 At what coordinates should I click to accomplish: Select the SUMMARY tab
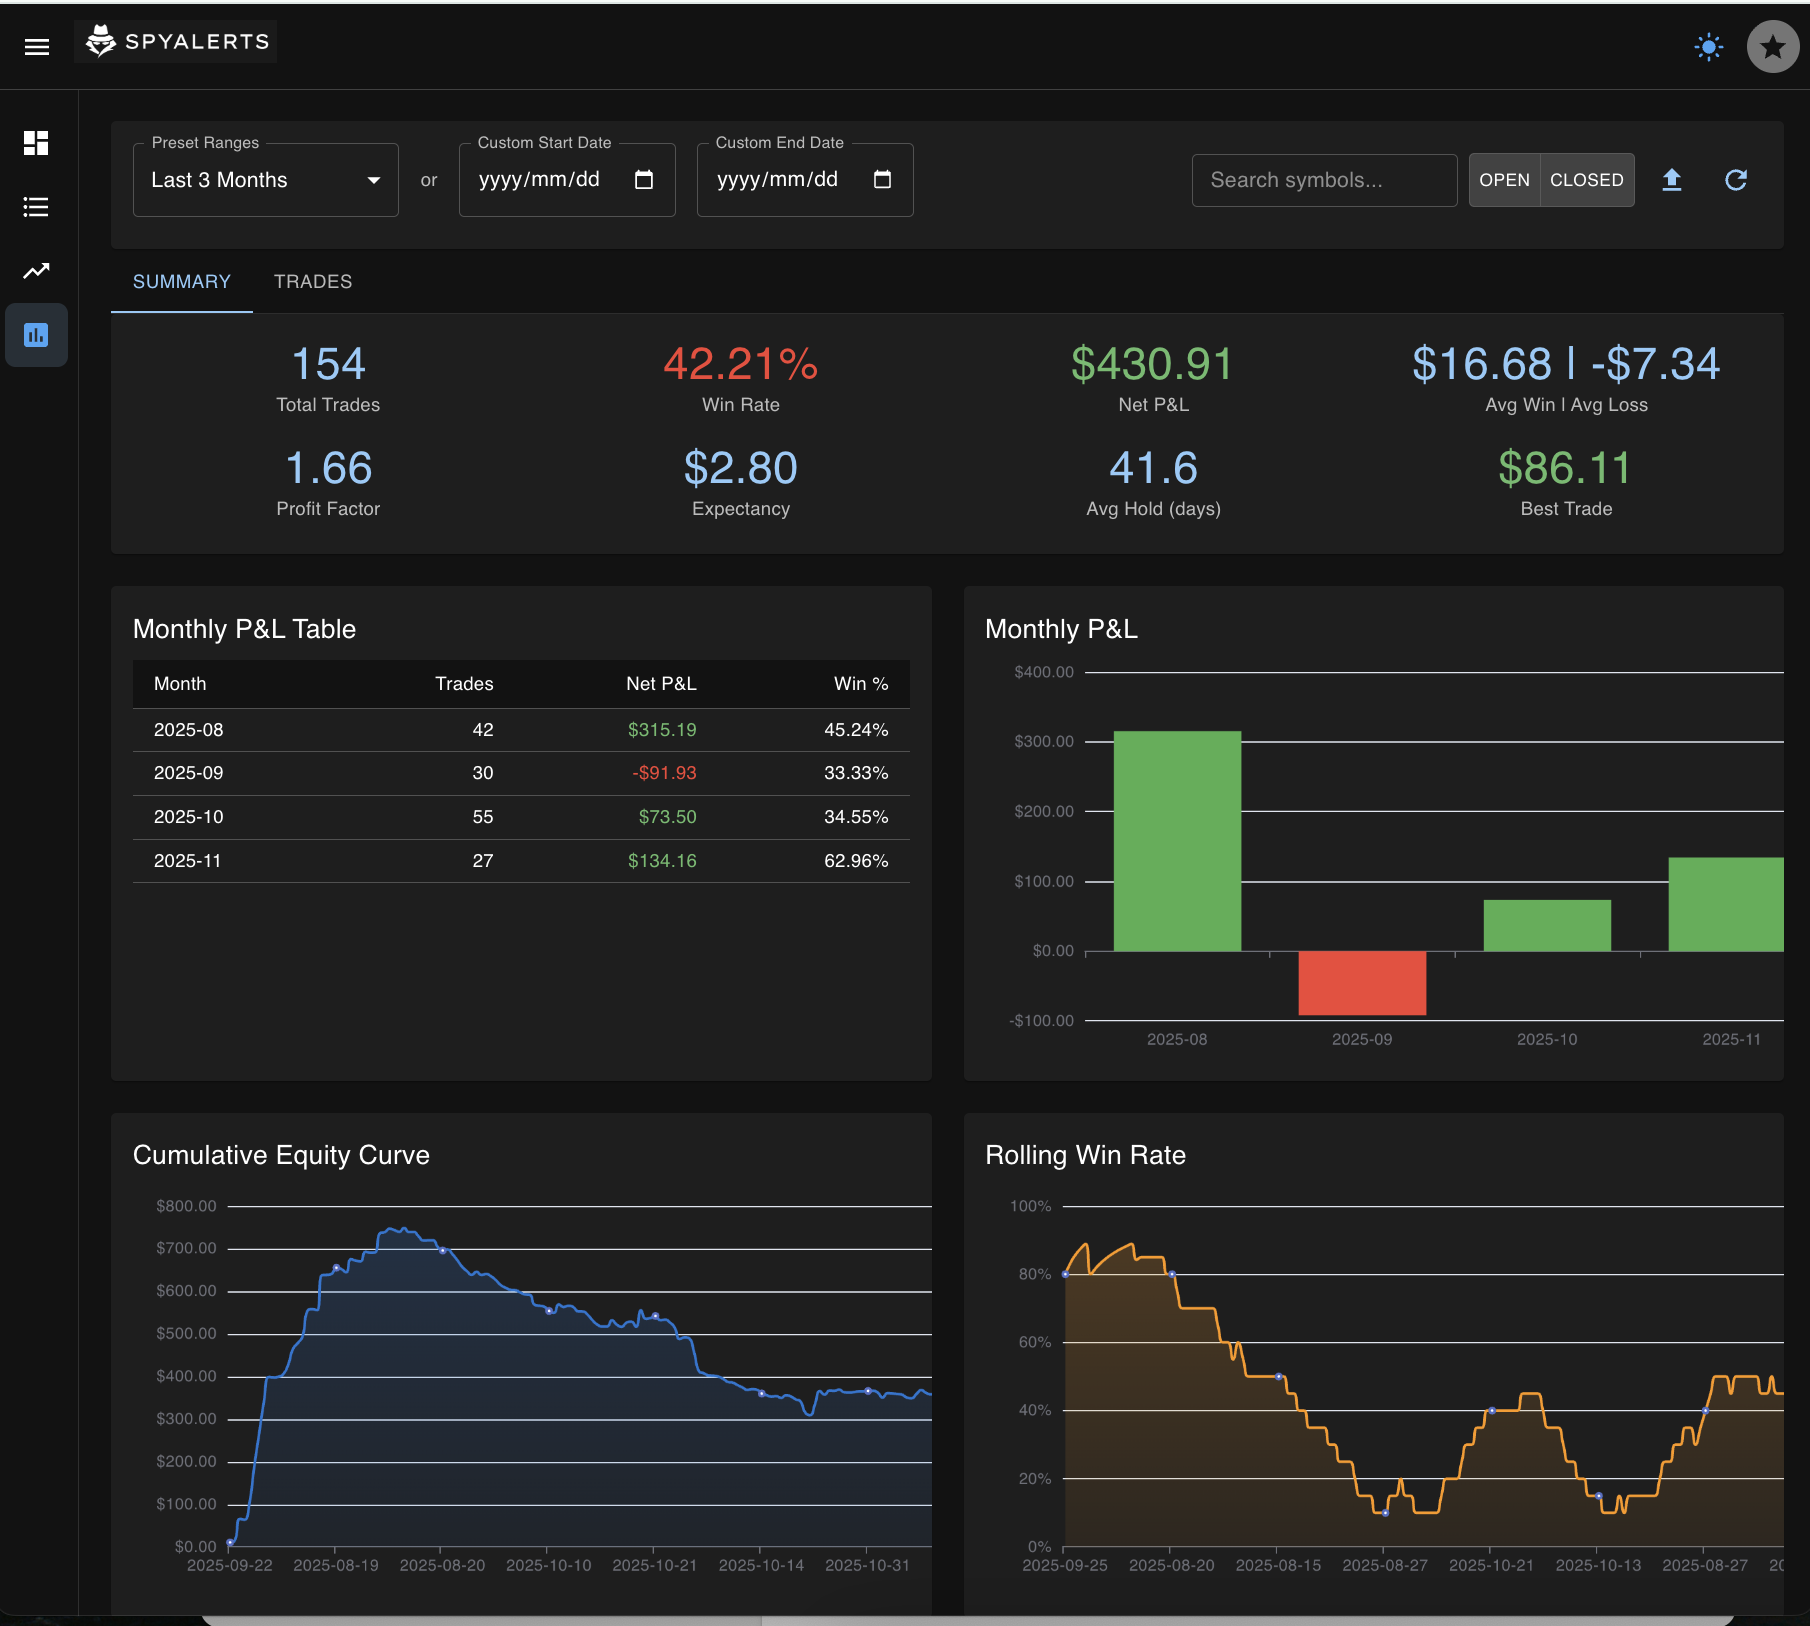[x=181, y=282]
